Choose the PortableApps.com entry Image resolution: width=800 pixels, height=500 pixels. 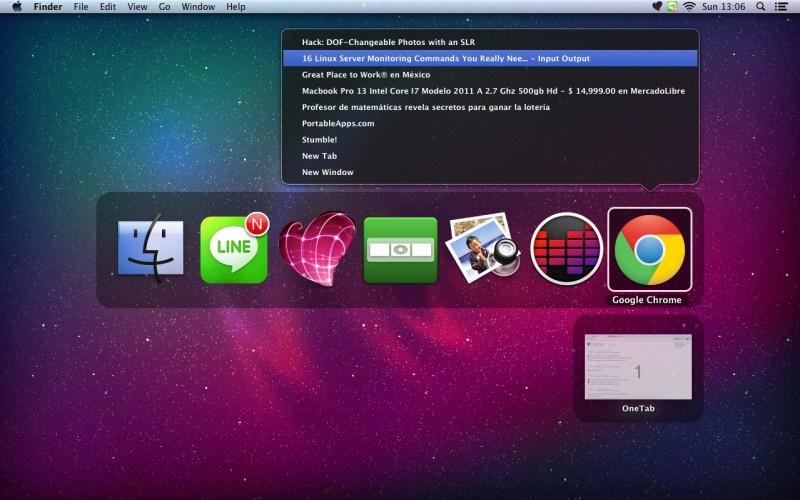338,123
